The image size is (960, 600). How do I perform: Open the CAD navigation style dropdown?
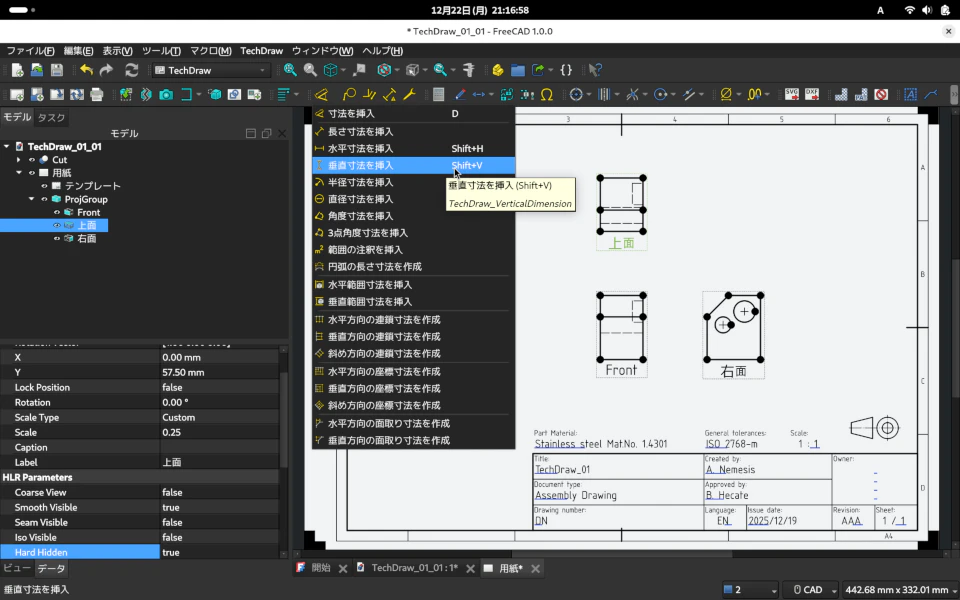812,590
